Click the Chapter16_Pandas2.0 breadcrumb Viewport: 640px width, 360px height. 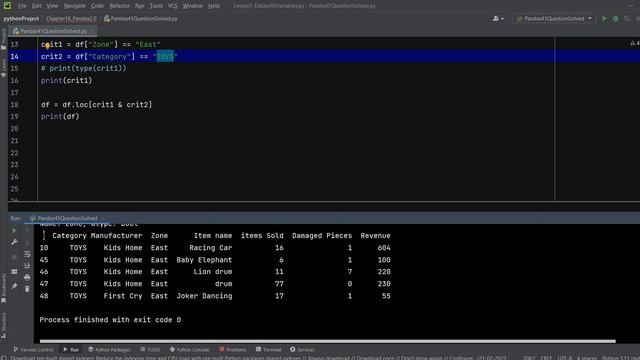(71, 19)
